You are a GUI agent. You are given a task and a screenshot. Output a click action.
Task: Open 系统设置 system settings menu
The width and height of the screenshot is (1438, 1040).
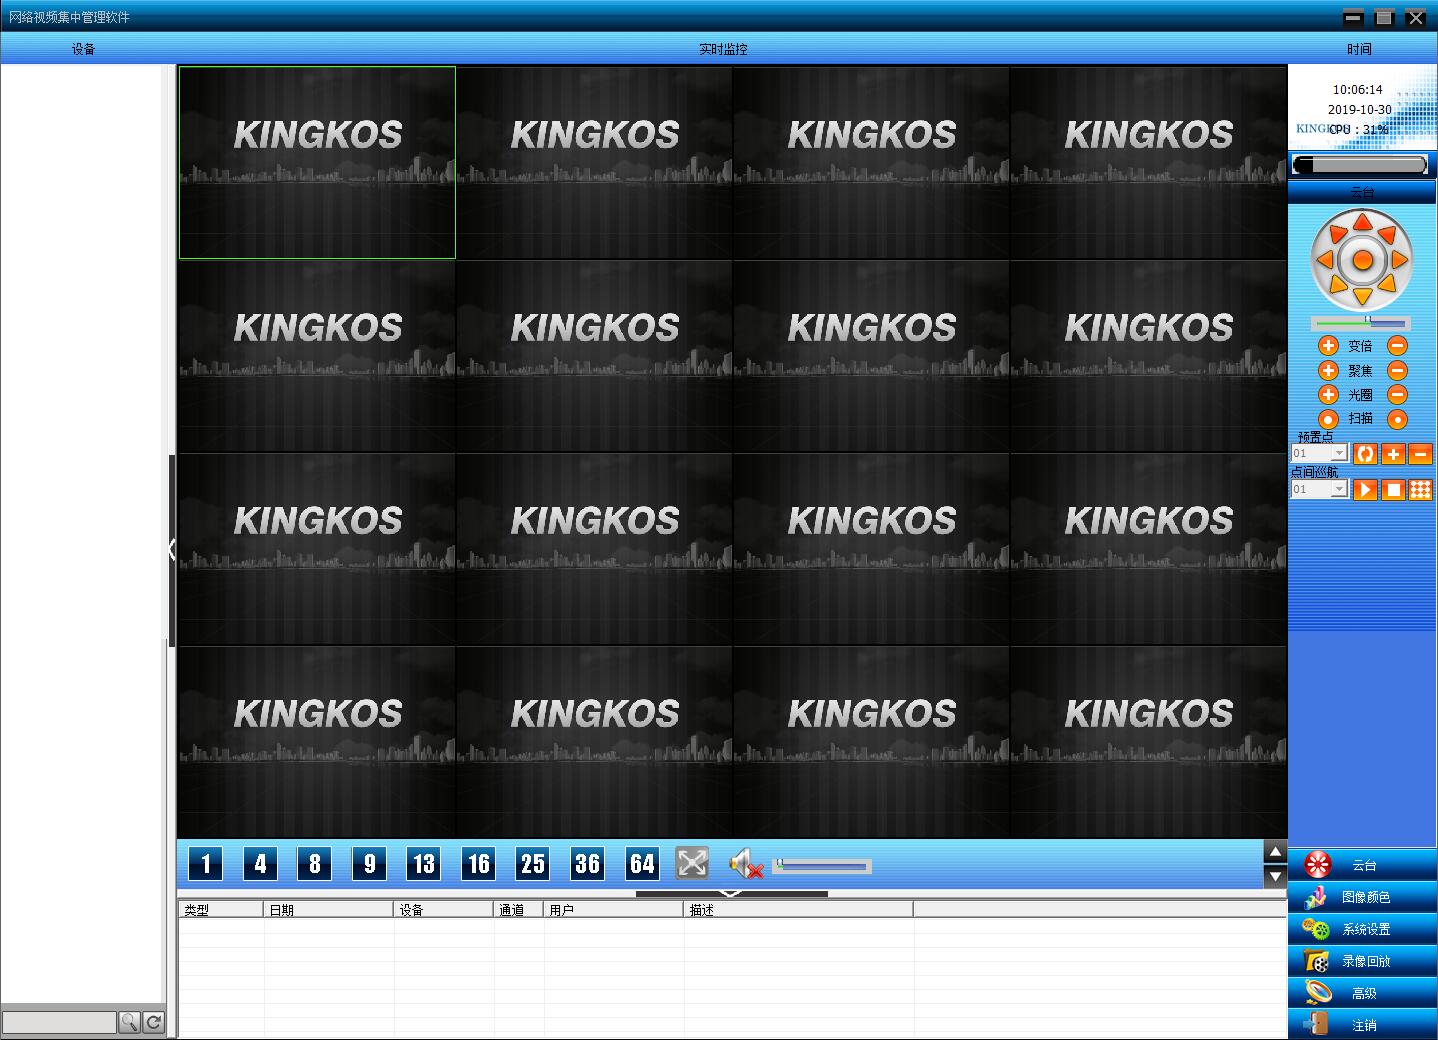(x=1364, y=929)
